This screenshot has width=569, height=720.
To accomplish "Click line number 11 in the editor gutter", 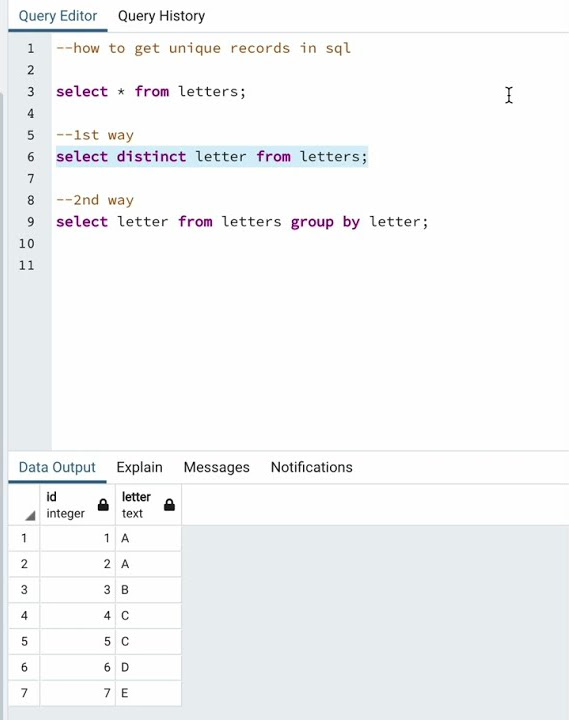I will [27, 265].
